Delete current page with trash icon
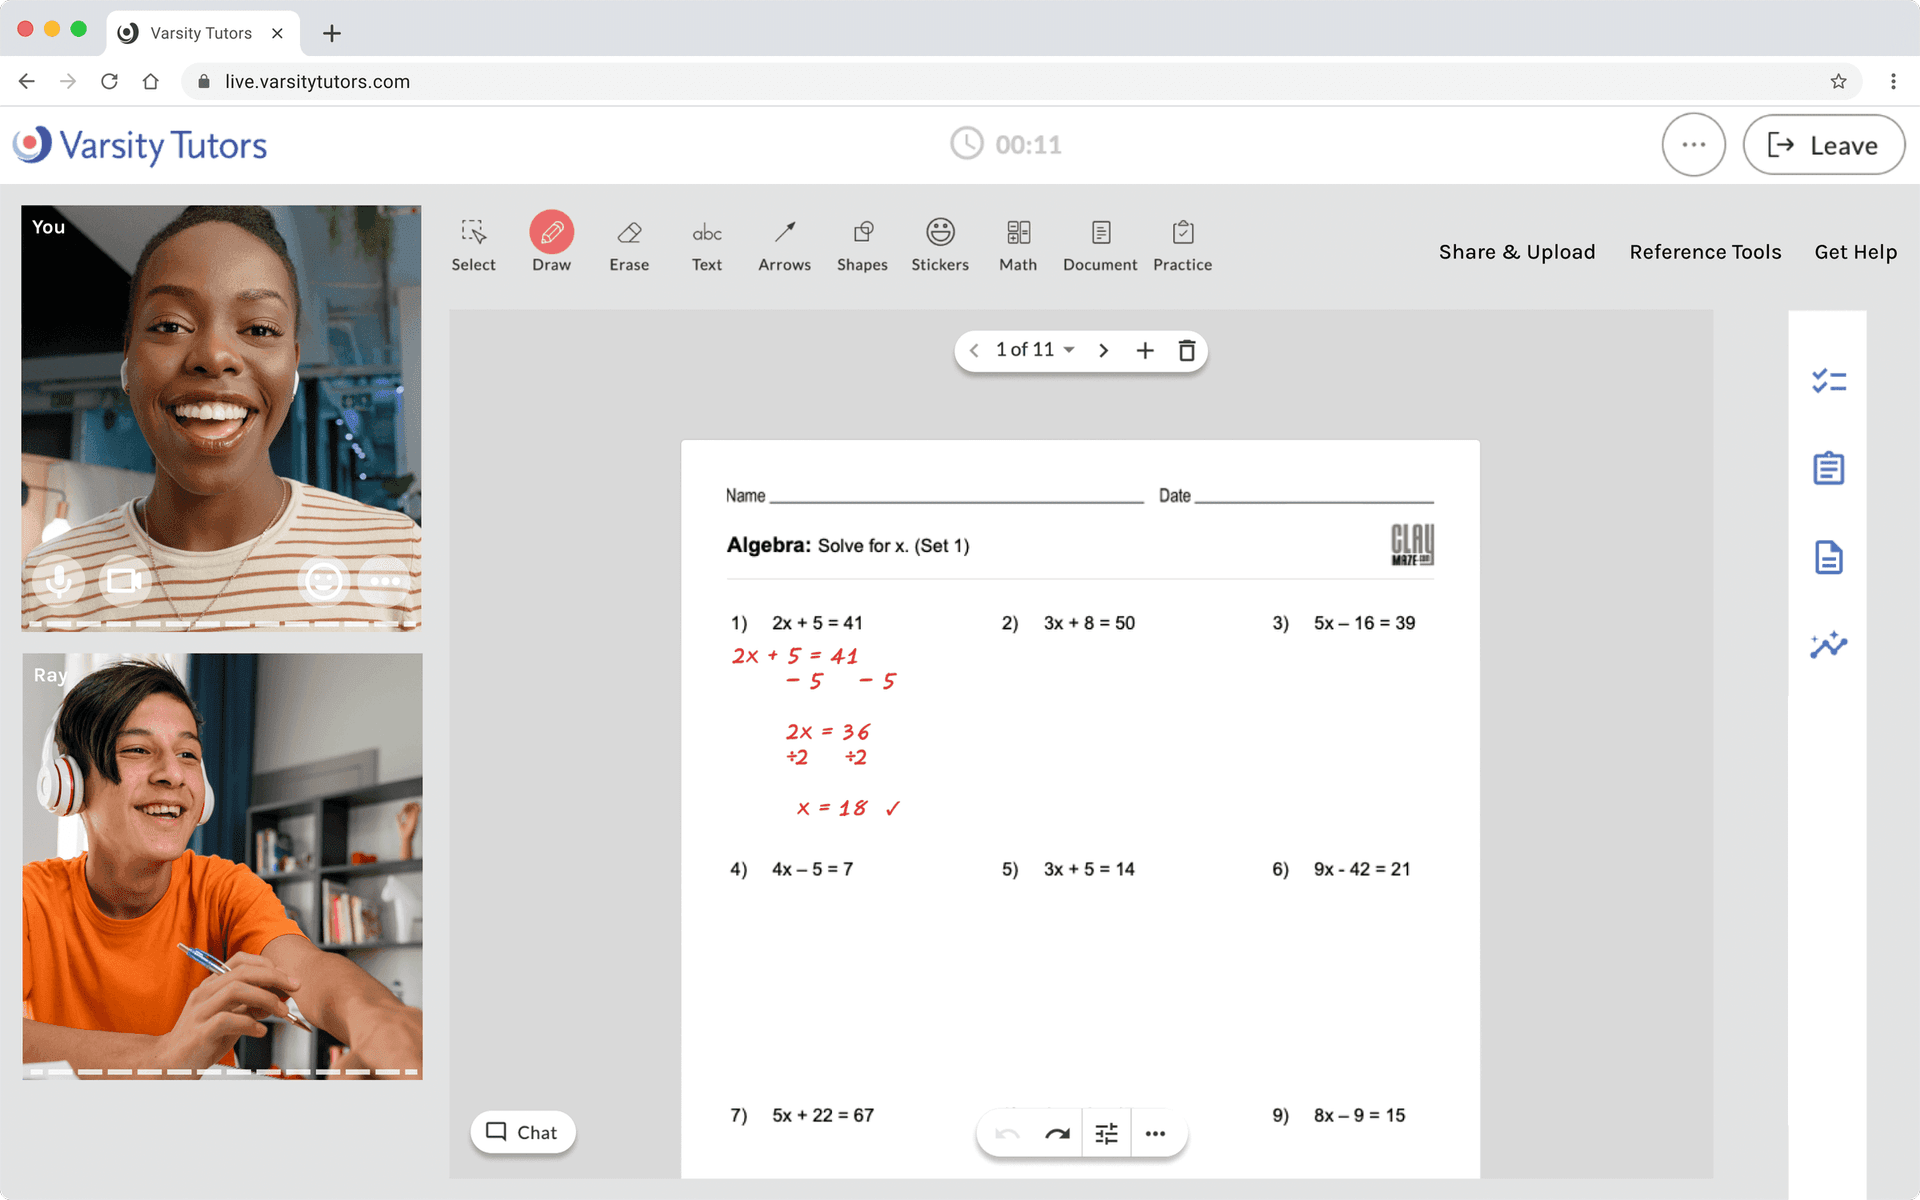The image size is (1920, 1200). [x=1186, y=350]
